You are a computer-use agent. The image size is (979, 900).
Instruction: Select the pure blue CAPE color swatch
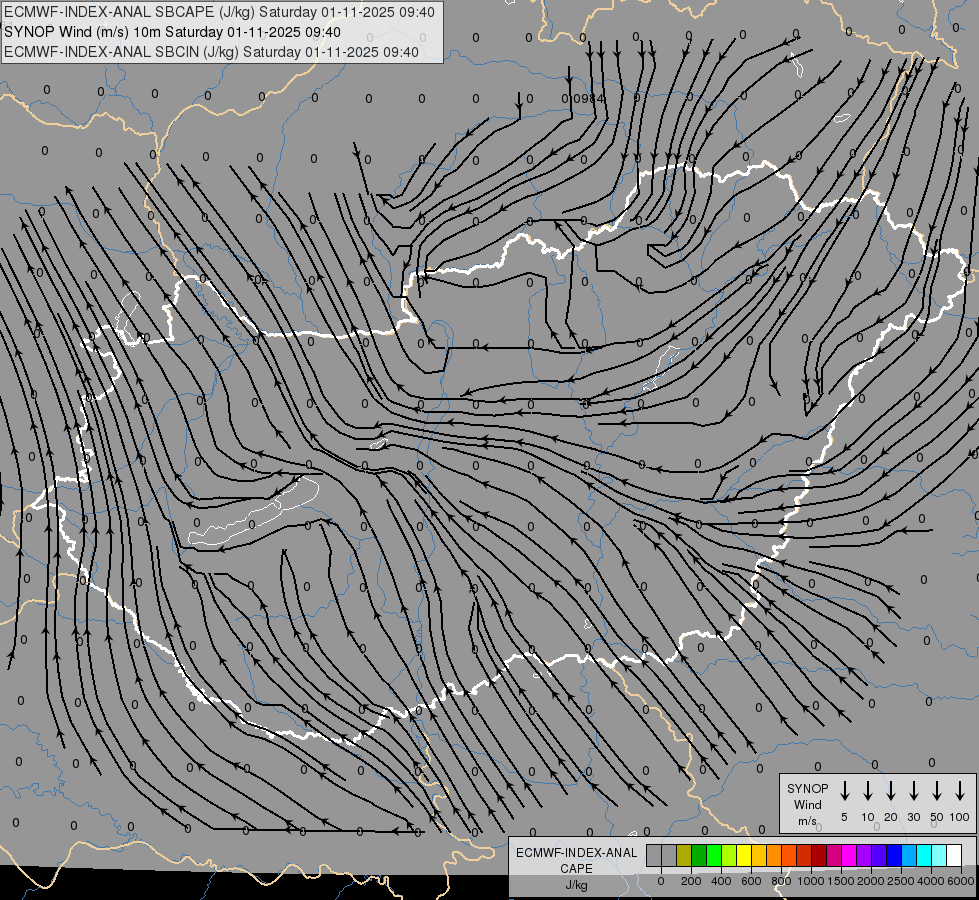click(894, 855)
